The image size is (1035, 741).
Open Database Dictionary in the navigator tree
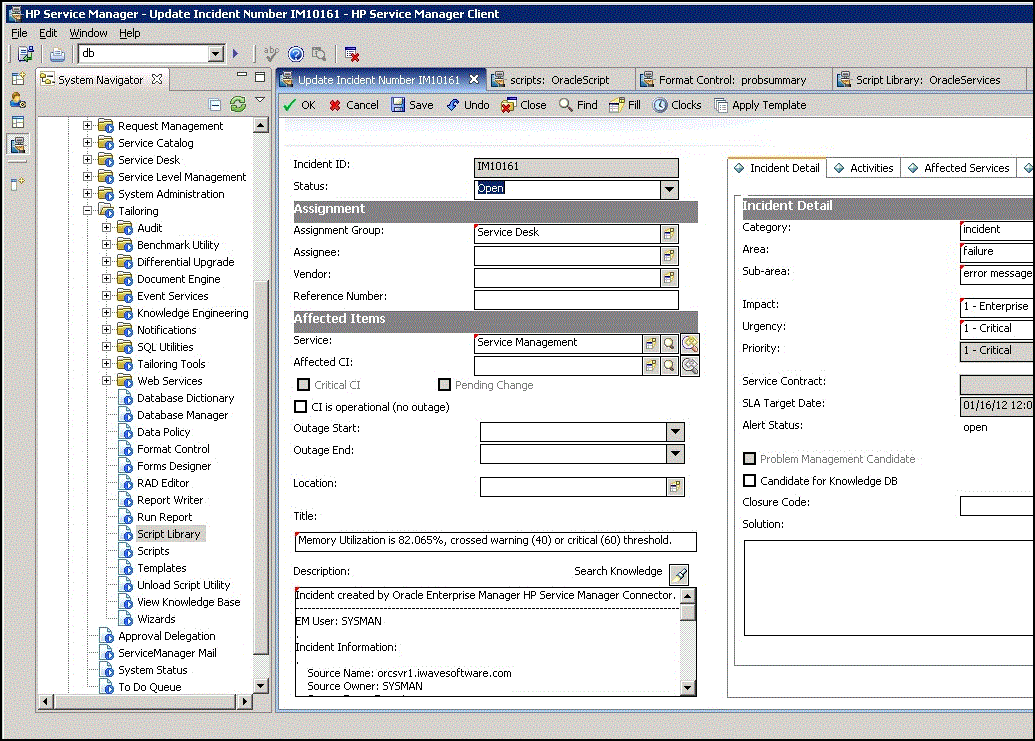[185, 398]
